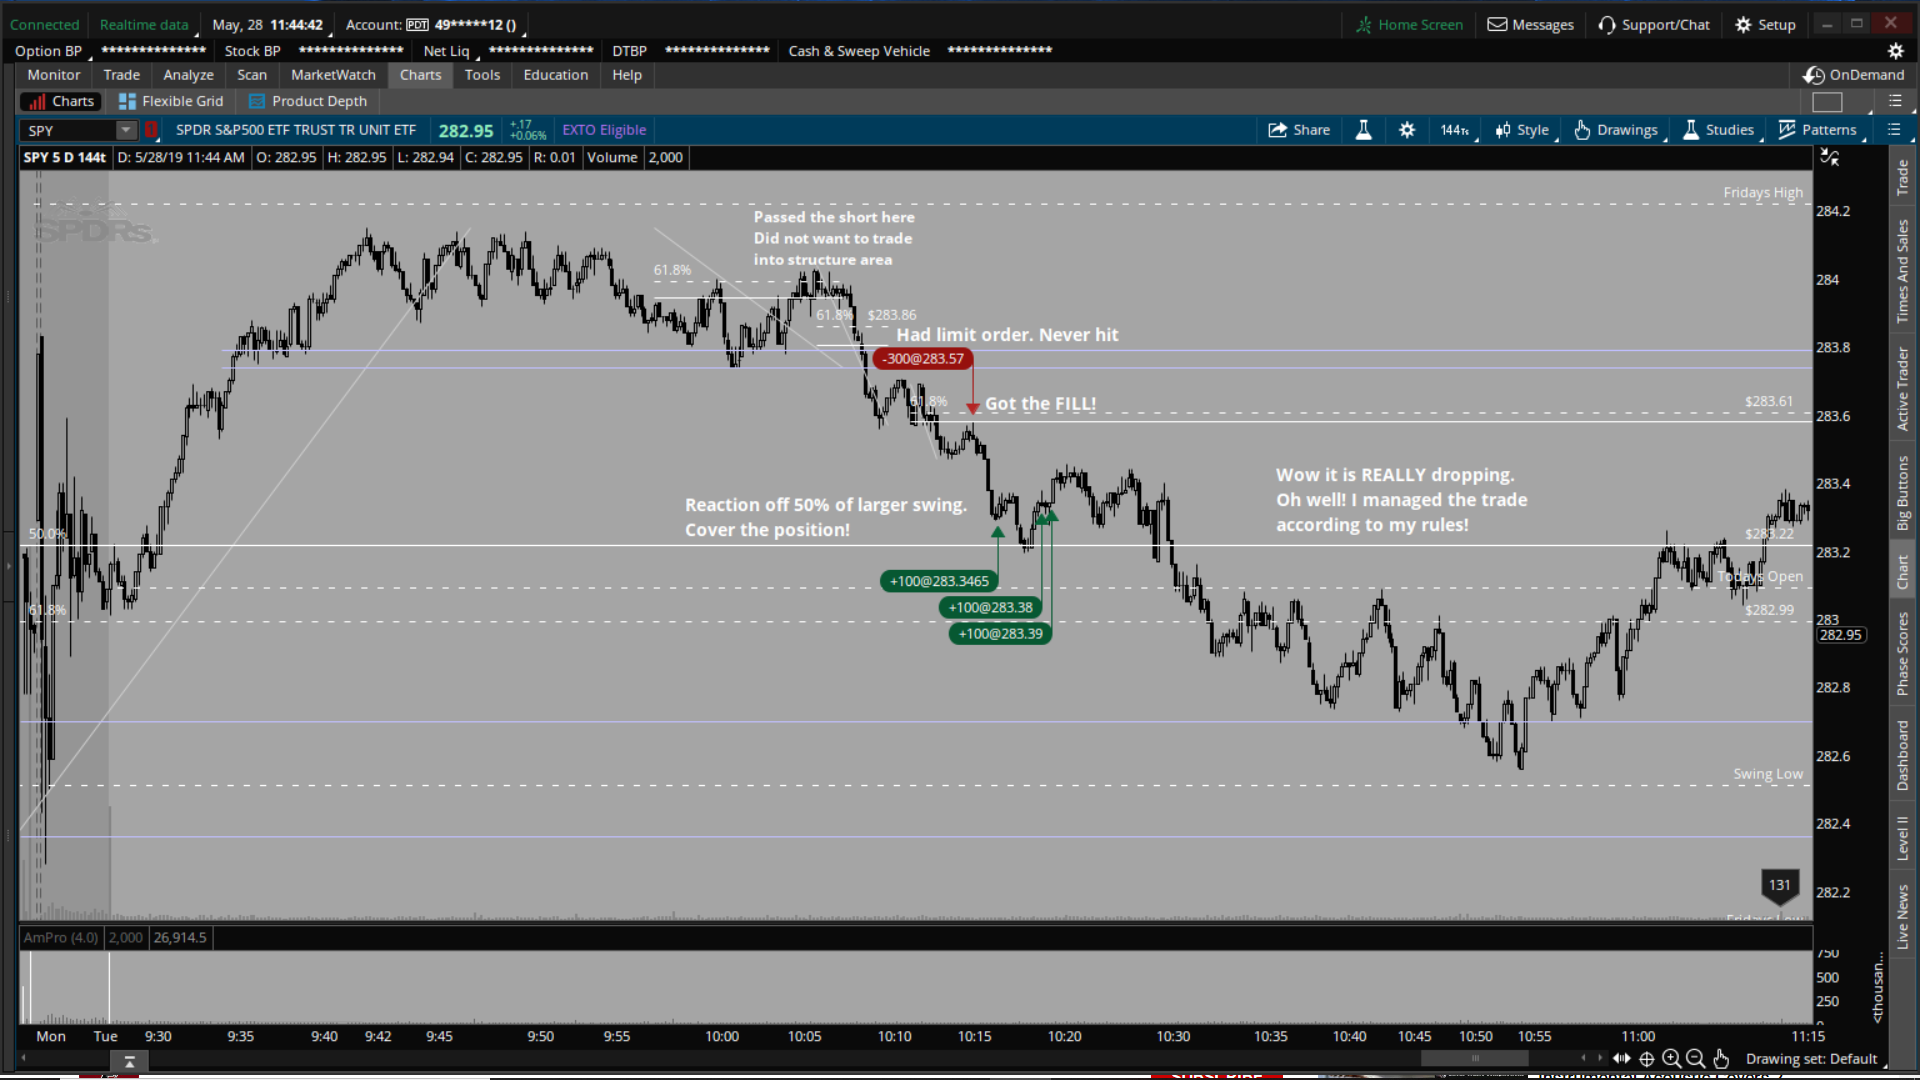Open the Share chart option

click(x=1298, y=130)
